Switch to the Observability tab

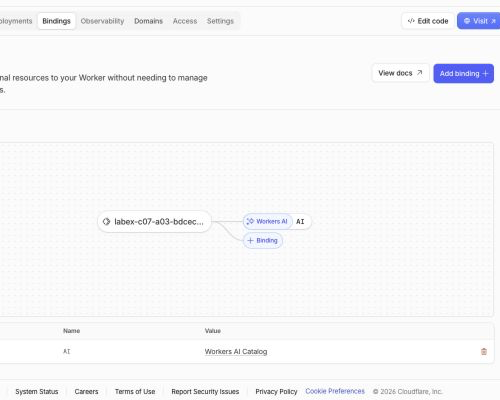coord(102,21)
